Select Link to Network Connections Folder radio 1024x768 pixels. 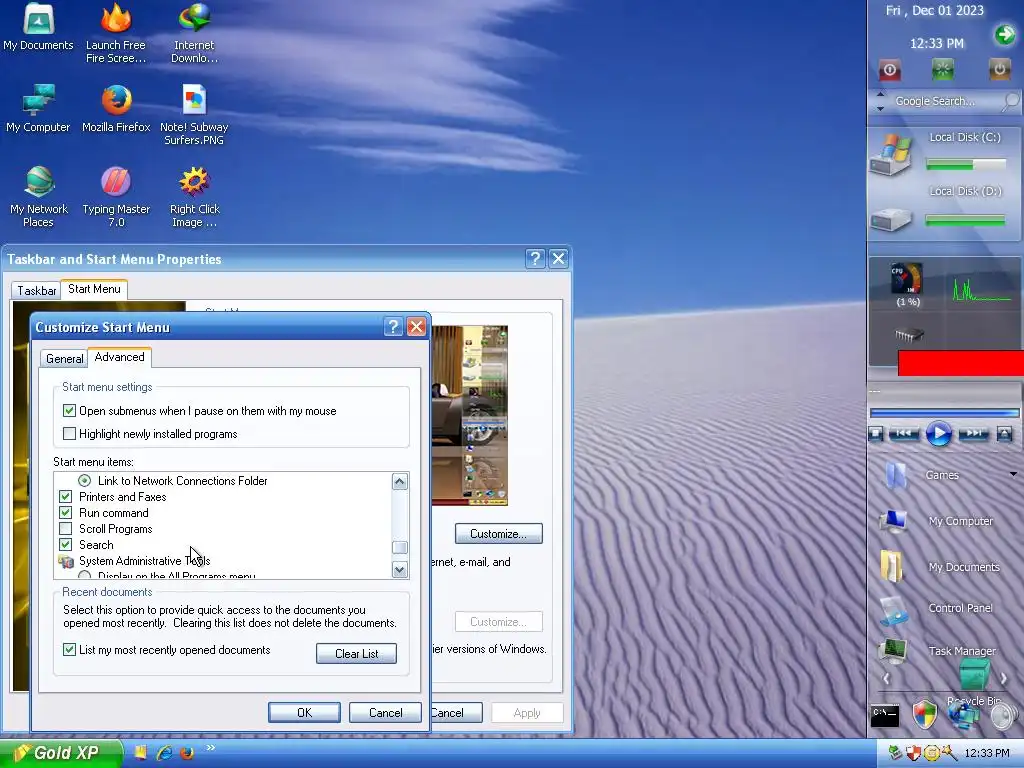point(84,481)
